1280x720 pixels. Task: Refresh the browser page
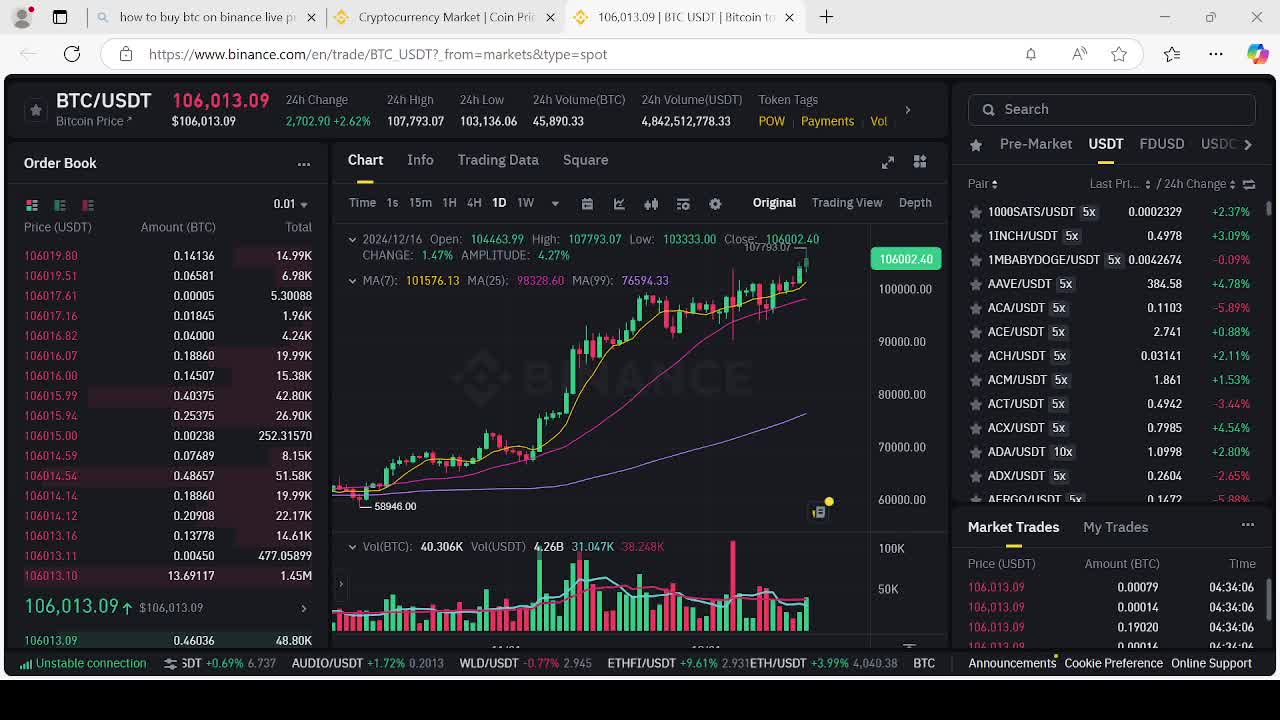click(x=72, y=54)
